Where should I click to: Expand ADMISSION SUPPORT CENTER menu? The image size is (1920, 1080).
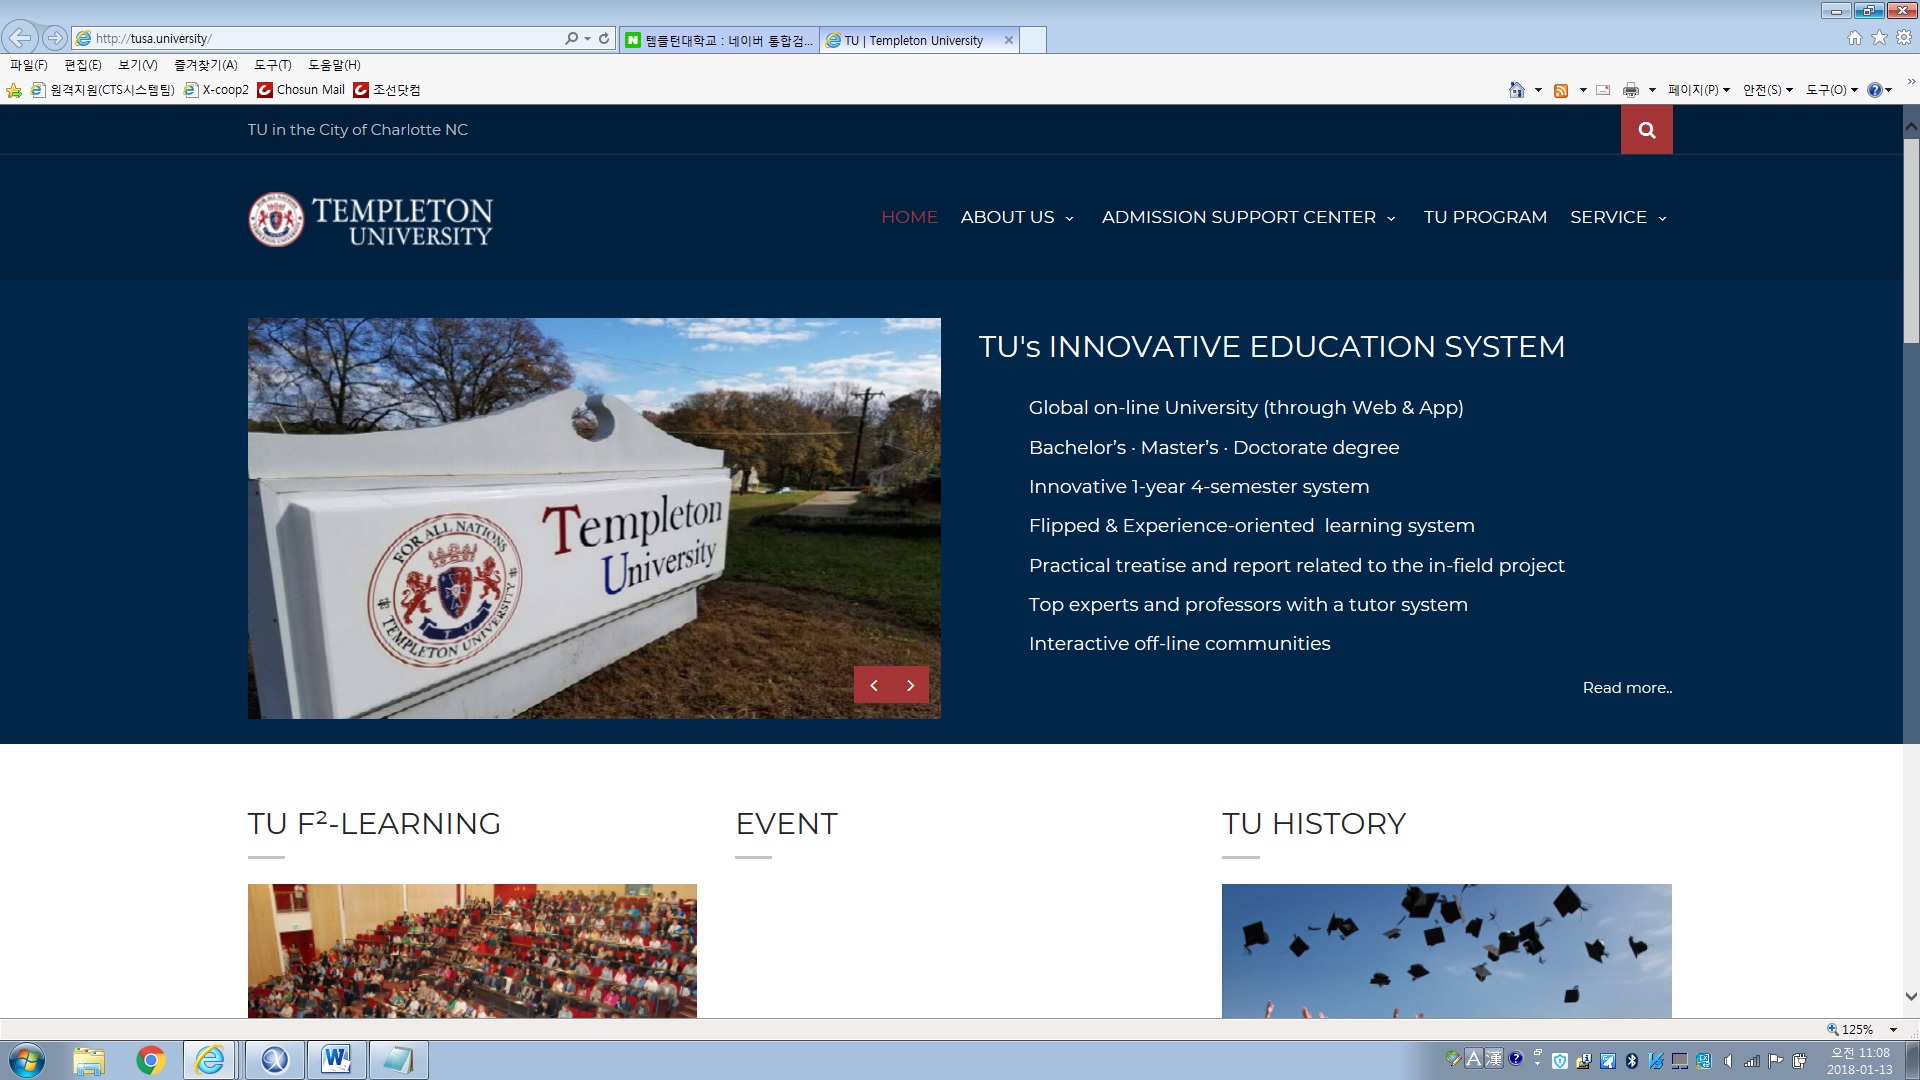tap(1248, 217)
